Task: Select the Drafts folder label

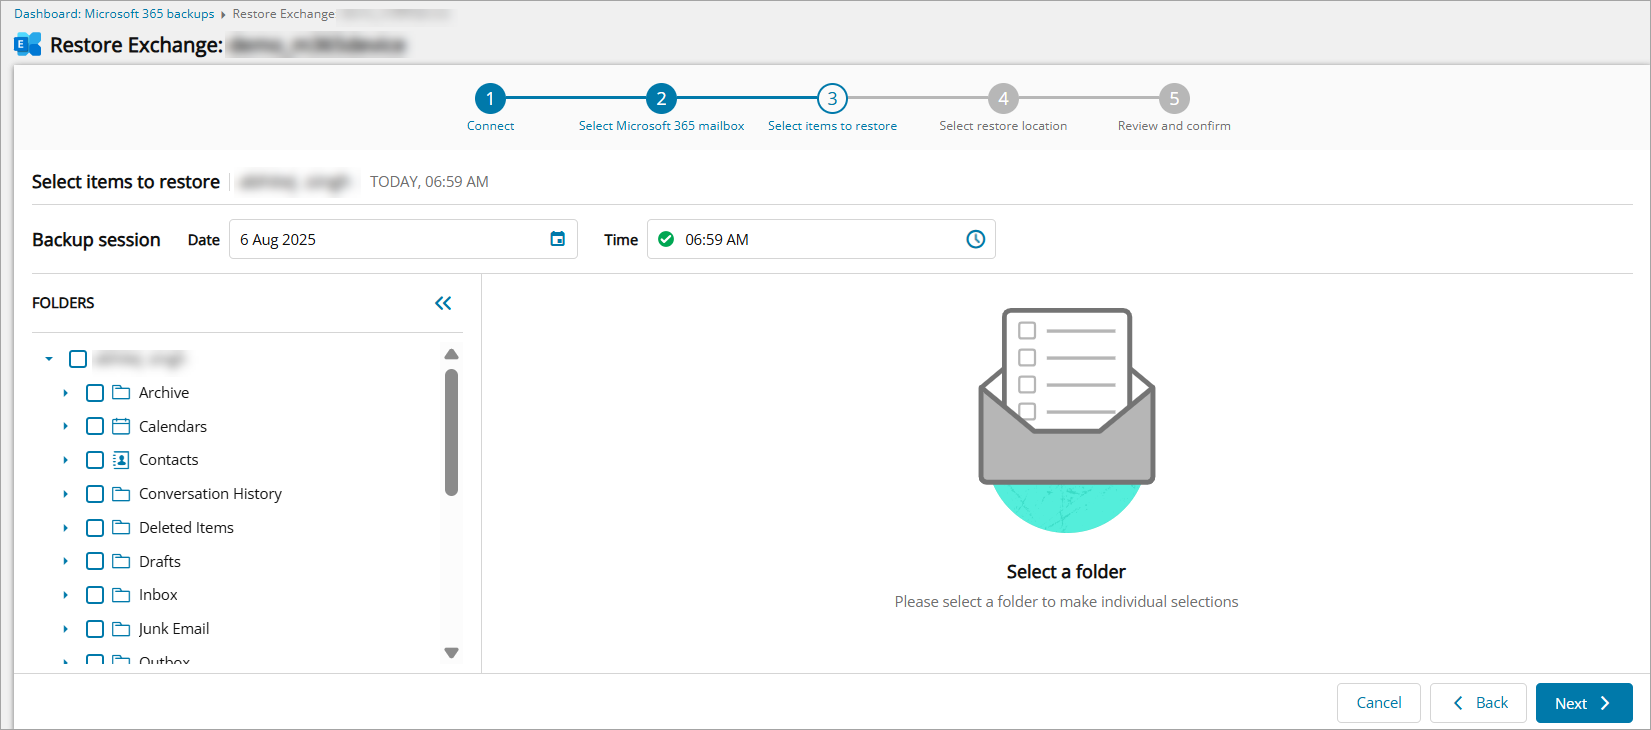Action: click(160, 561)
